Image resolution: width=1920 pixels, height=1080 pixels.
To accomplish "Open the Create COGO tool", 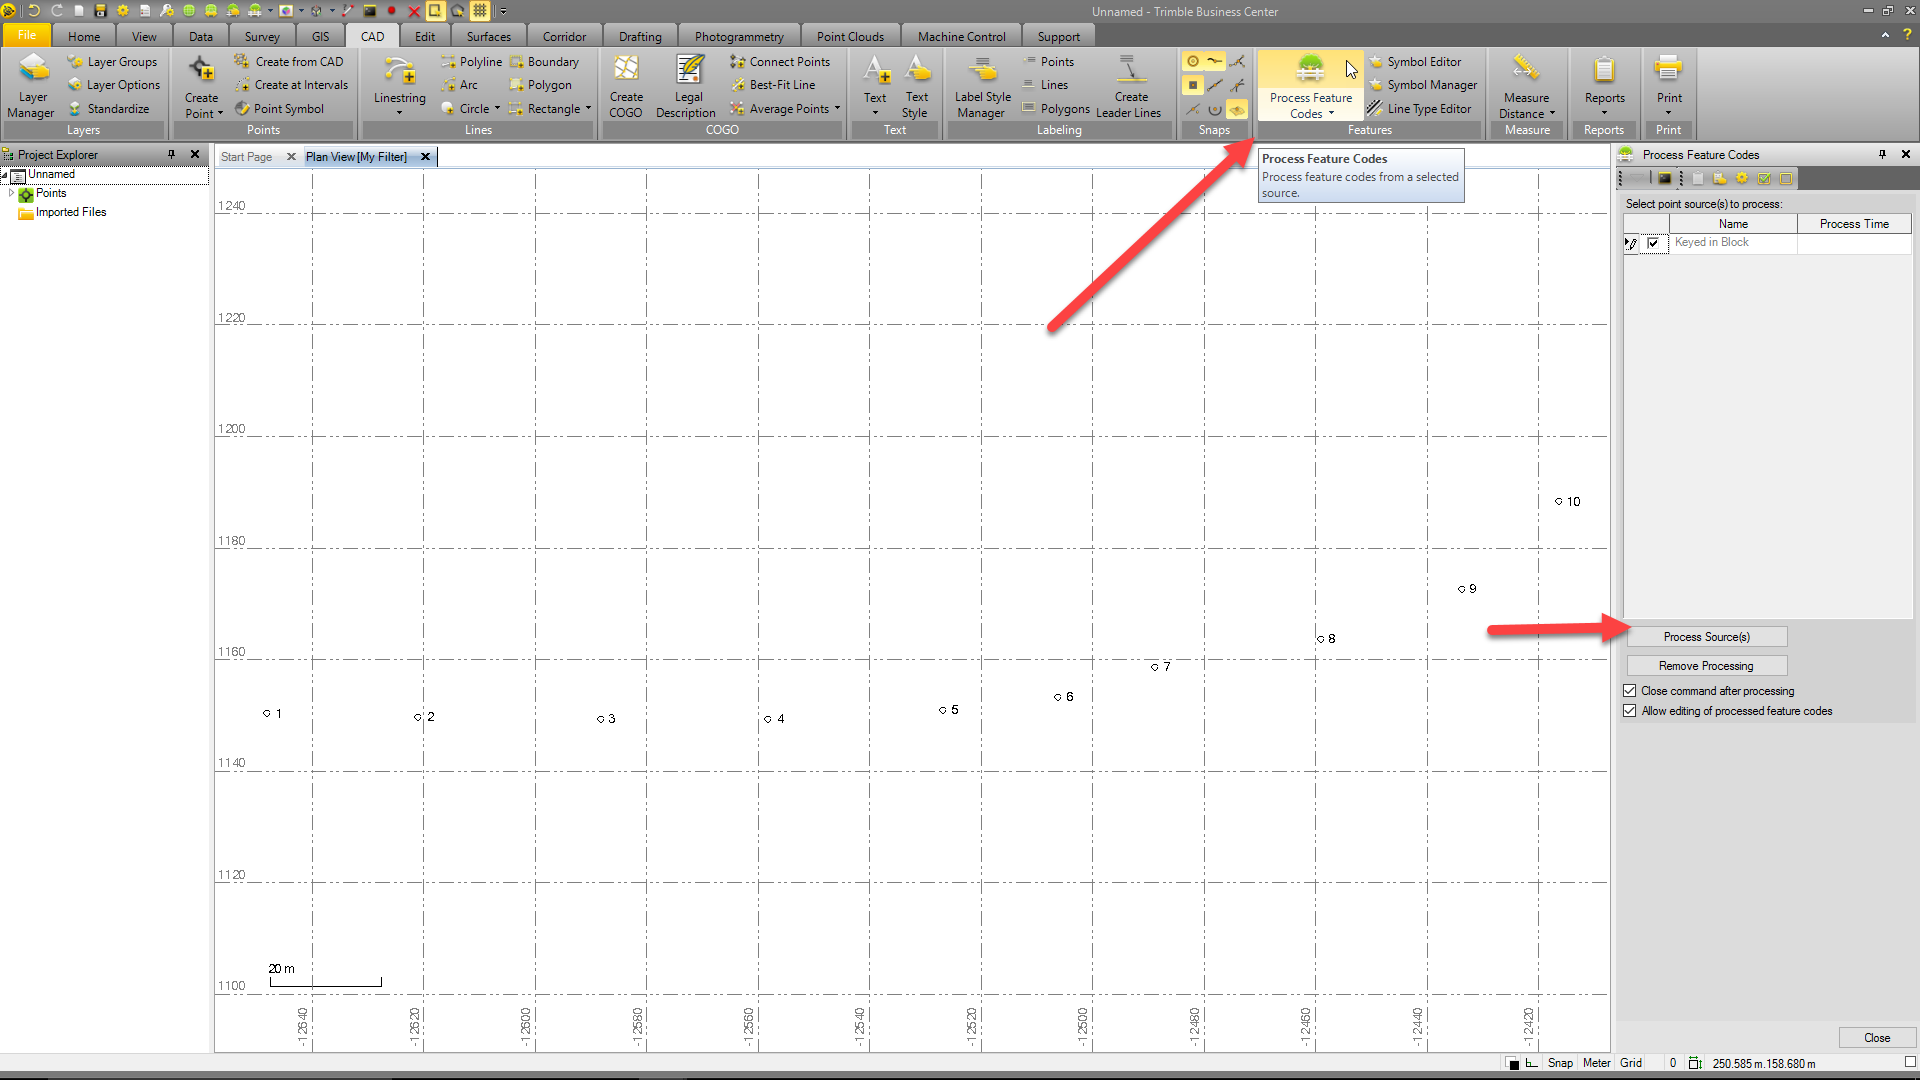I will 626,84.
